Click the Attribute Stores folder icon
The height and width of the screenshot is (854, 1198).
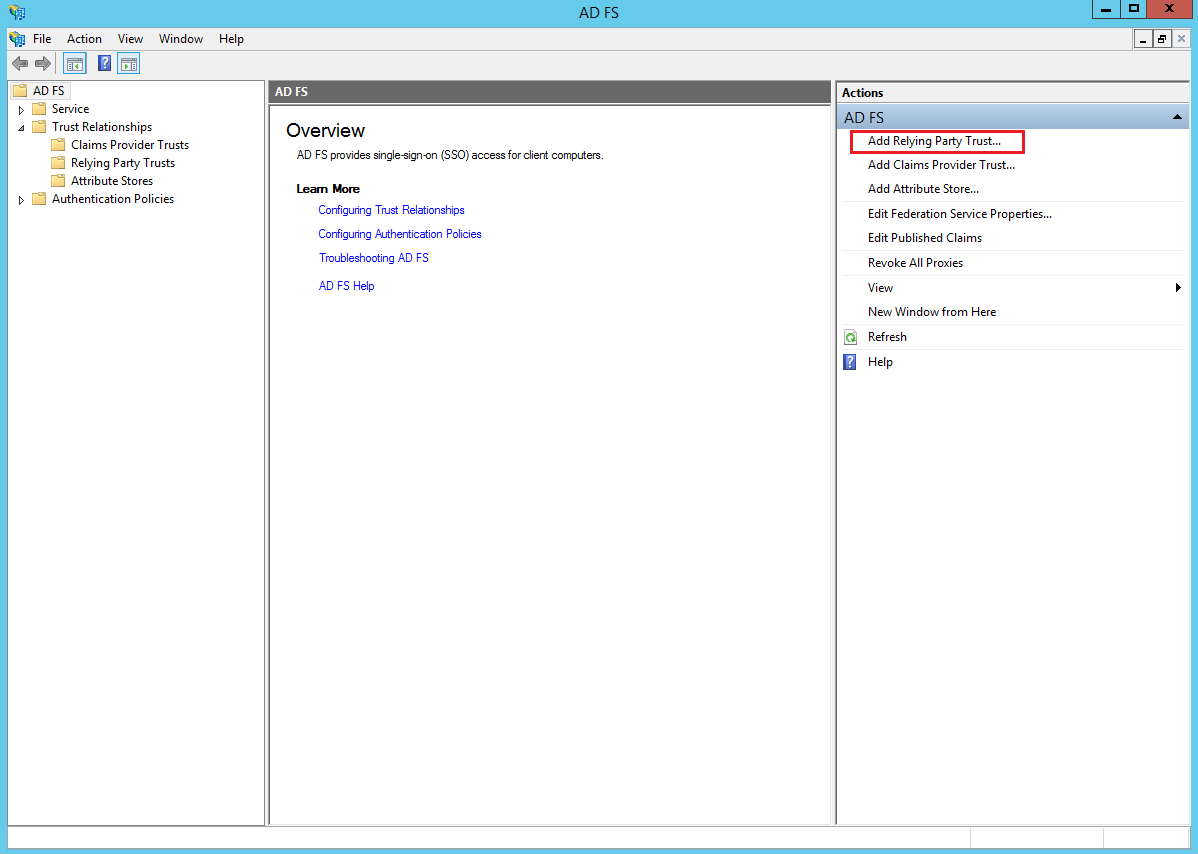click(x=58, y=180)
